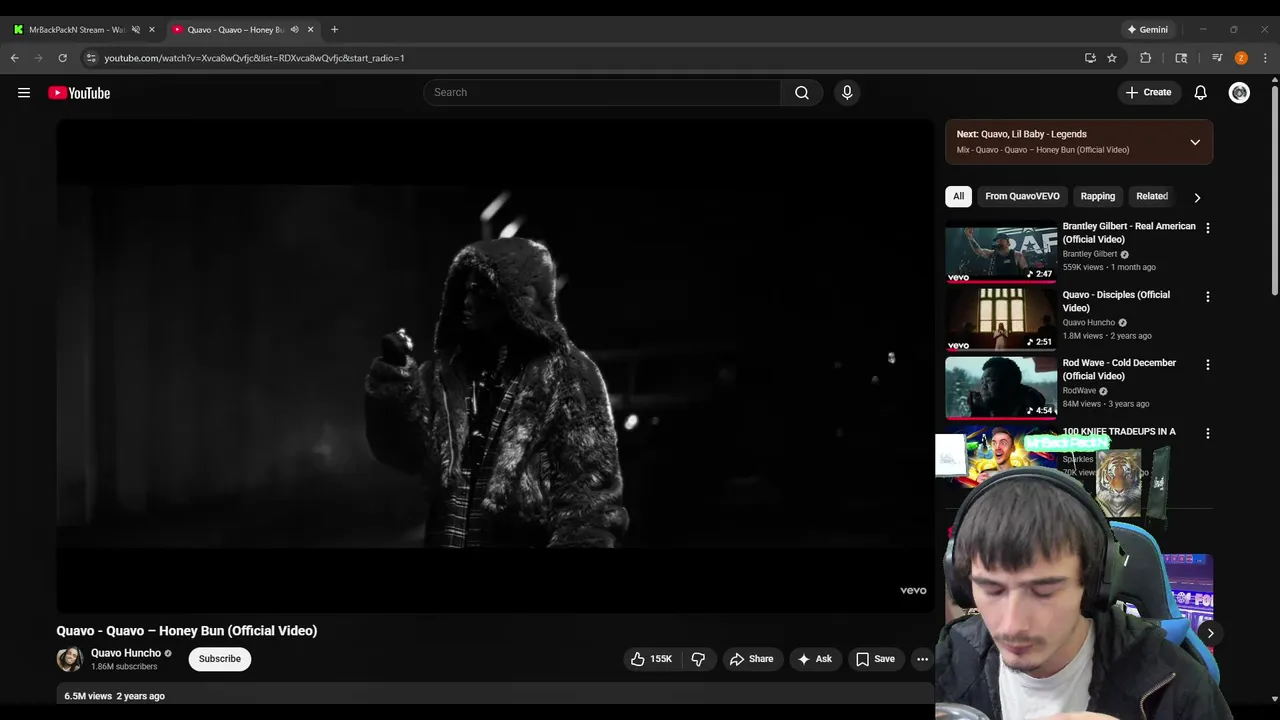Go to the YouTube home logo

pyautogui.click(x=79, y=93)
